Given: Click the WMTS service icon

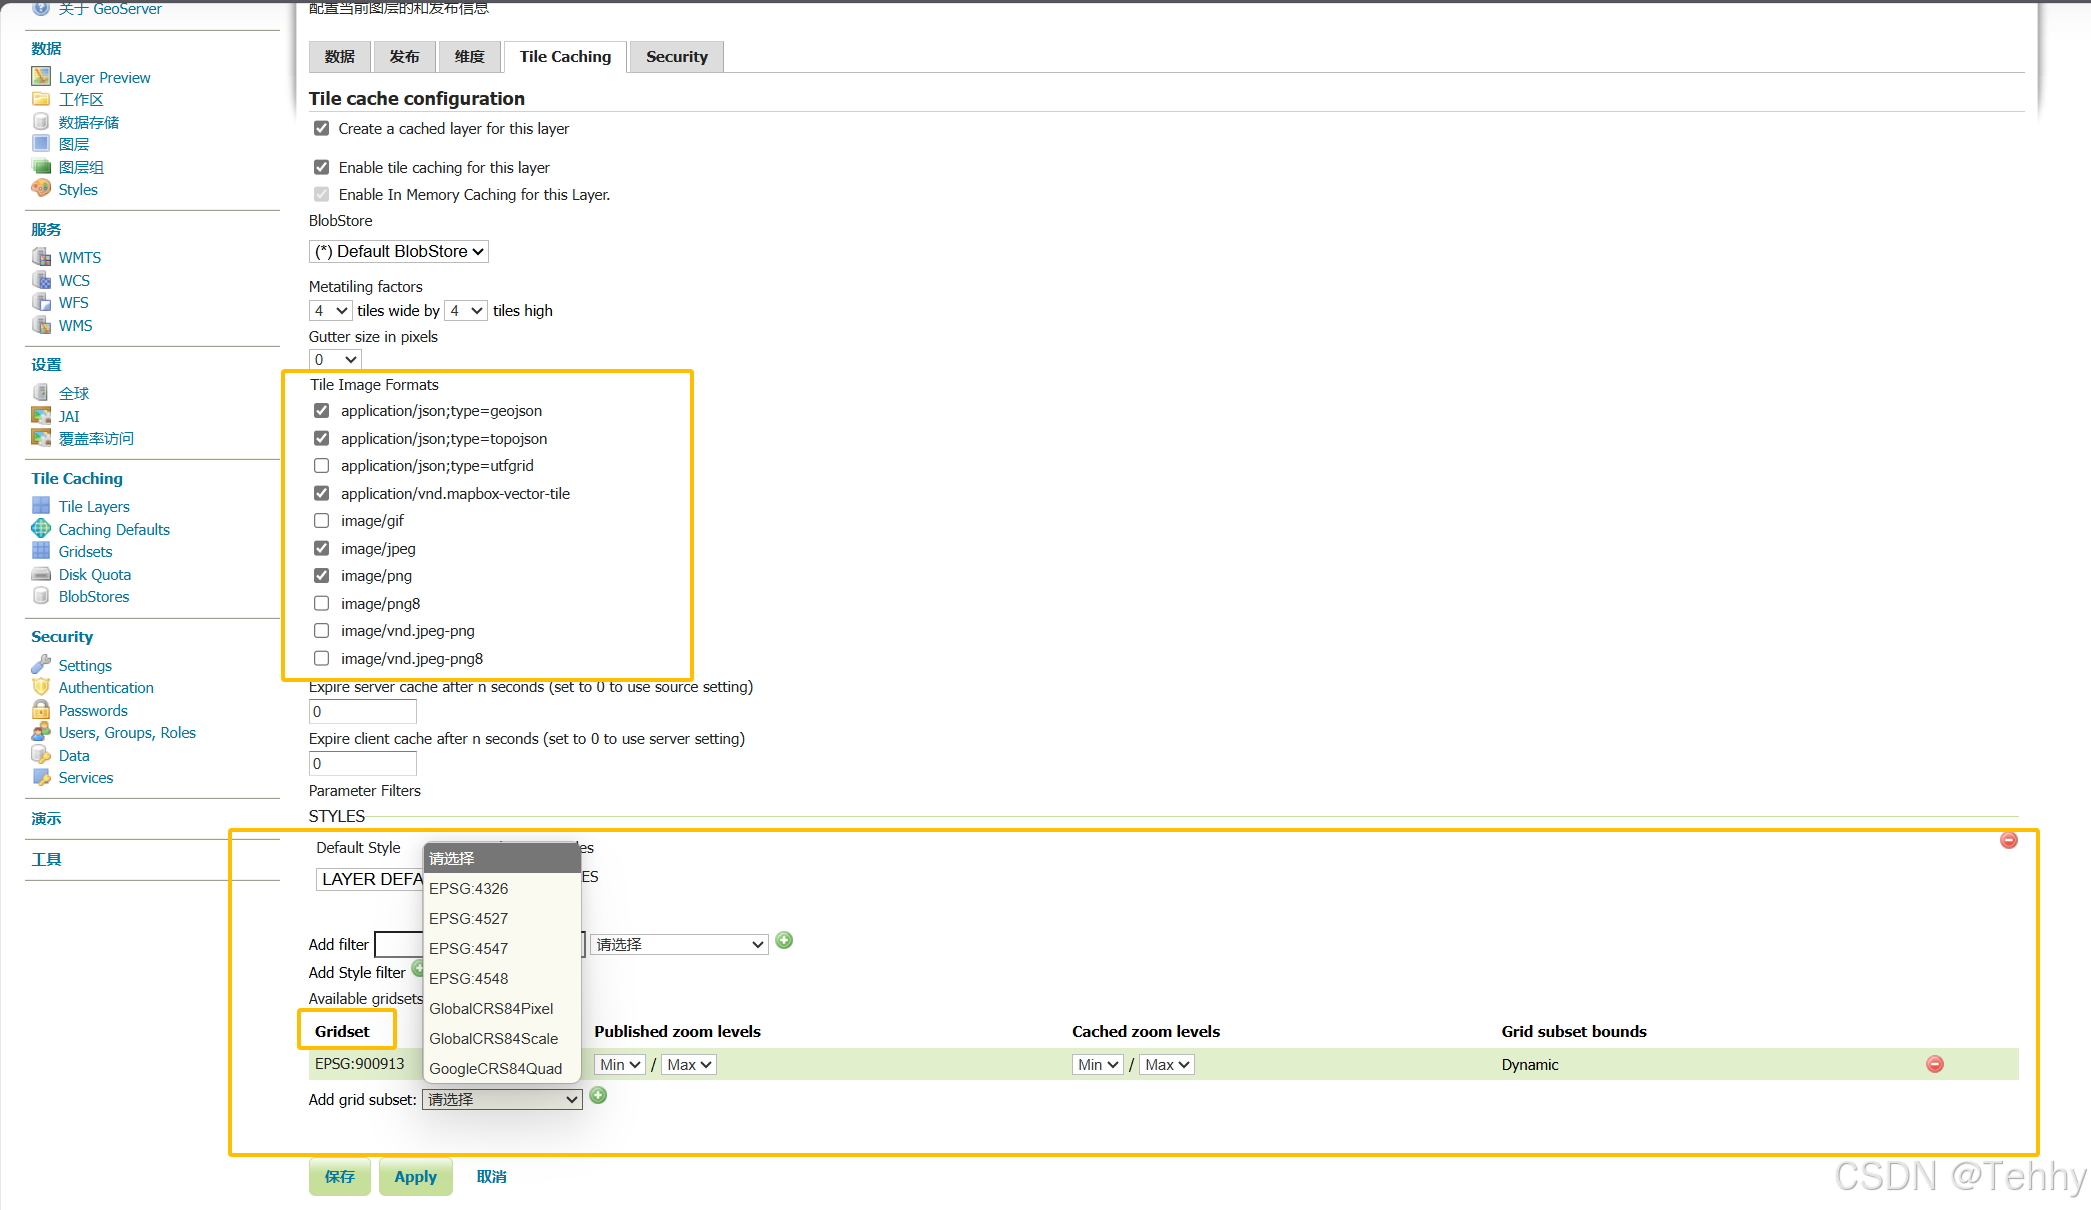Looking at the screenshot, I should pyautogui.click(x=41, y=257).
